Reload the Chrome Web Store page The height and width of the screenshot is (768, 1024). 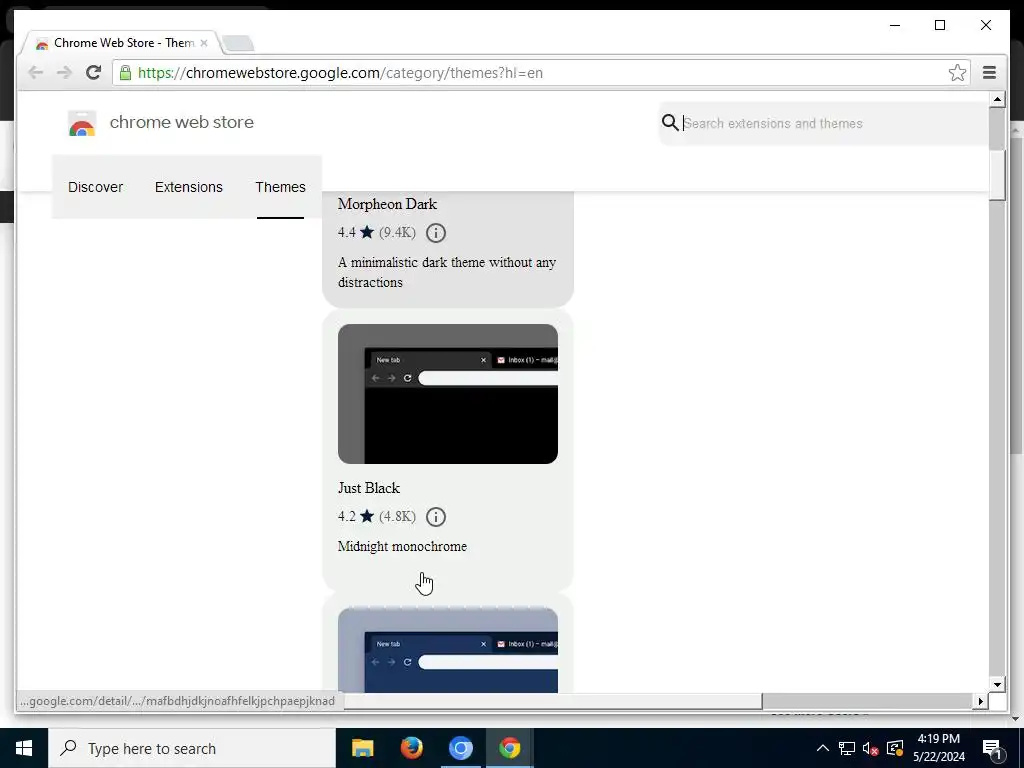click(x=93, y=72)
